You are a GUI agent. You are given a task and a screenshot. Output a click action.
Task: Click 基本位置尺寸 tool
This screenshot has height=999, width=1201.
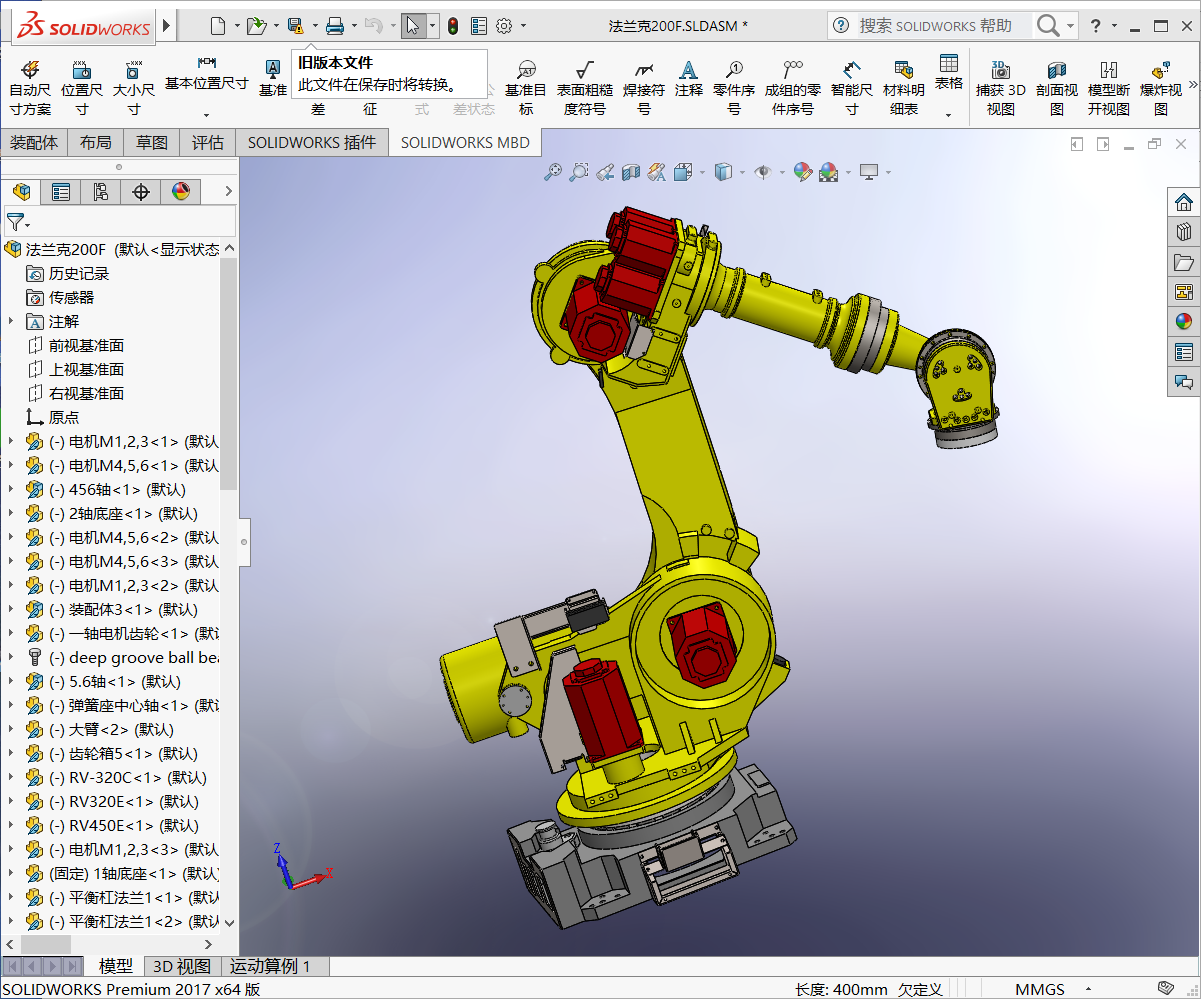(x=207, y=76)
